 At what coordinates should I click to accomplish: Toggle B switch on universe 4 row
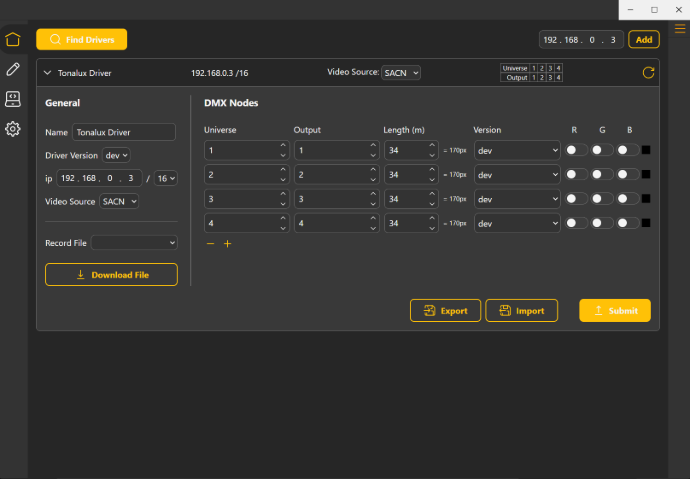pos(627,223)
